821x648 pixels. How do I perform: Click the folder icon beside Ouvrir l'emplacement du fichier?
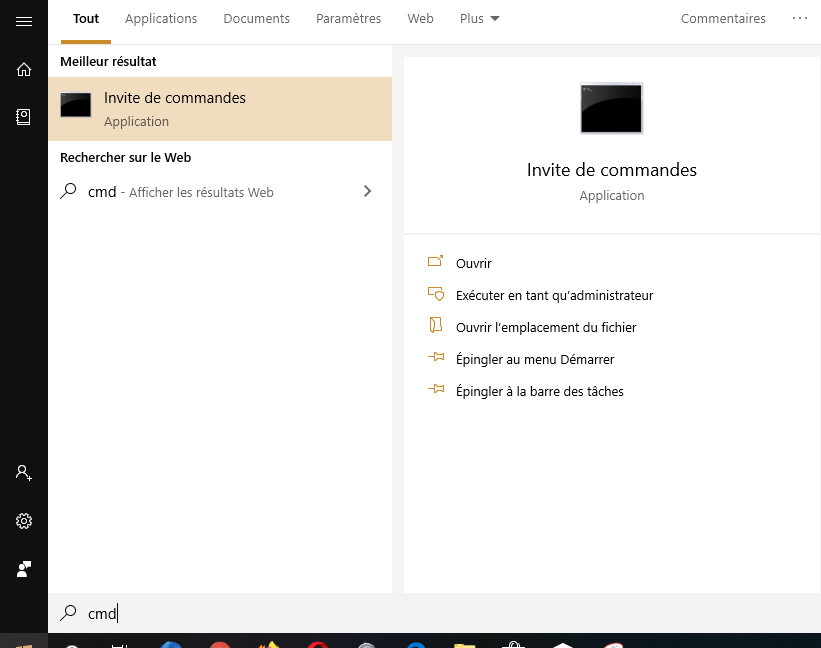click(x=435, y=327)
